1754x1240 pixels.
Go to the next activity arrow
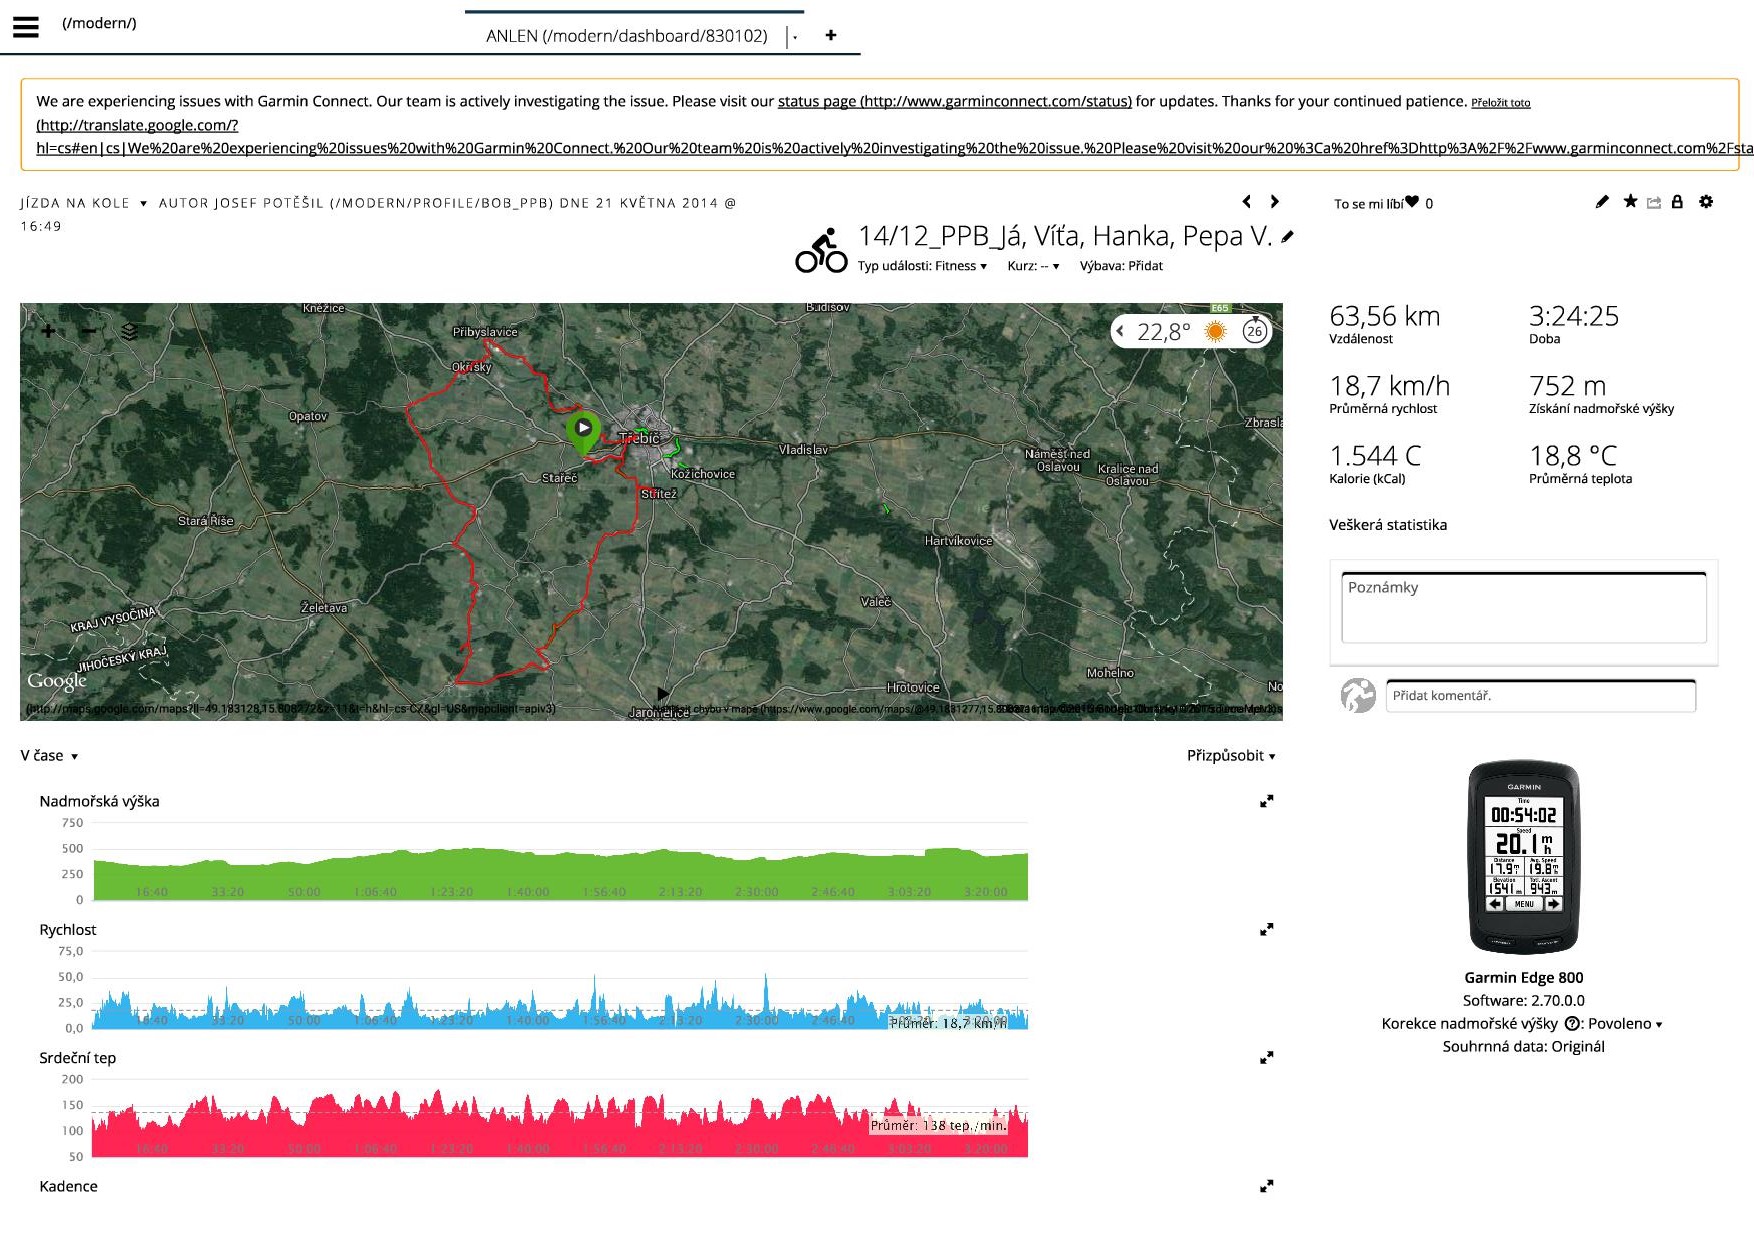pyautogui.click(x=1274, y=202)
